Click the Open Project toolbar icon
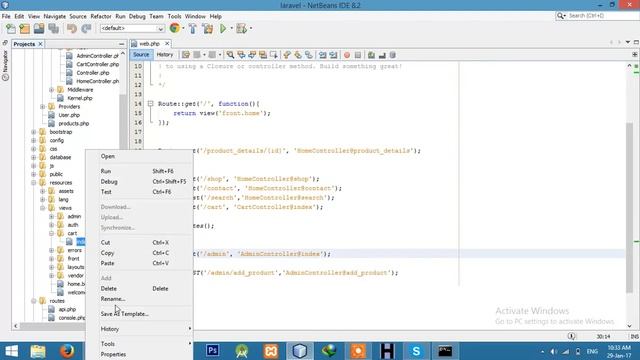The width and height of the screenshot is (640, 360). click(39, 29)
